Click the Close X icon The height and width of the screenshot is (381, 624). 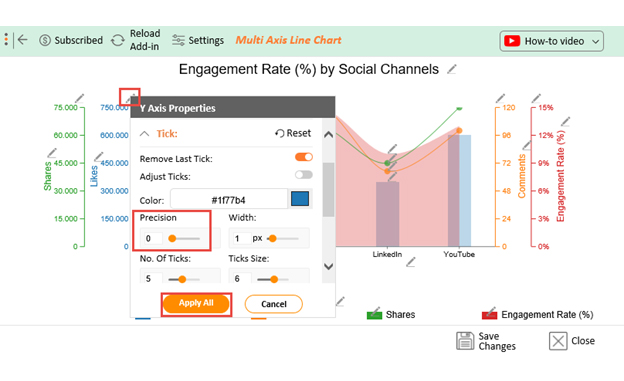pyautogui.click(x=558, y=341)
